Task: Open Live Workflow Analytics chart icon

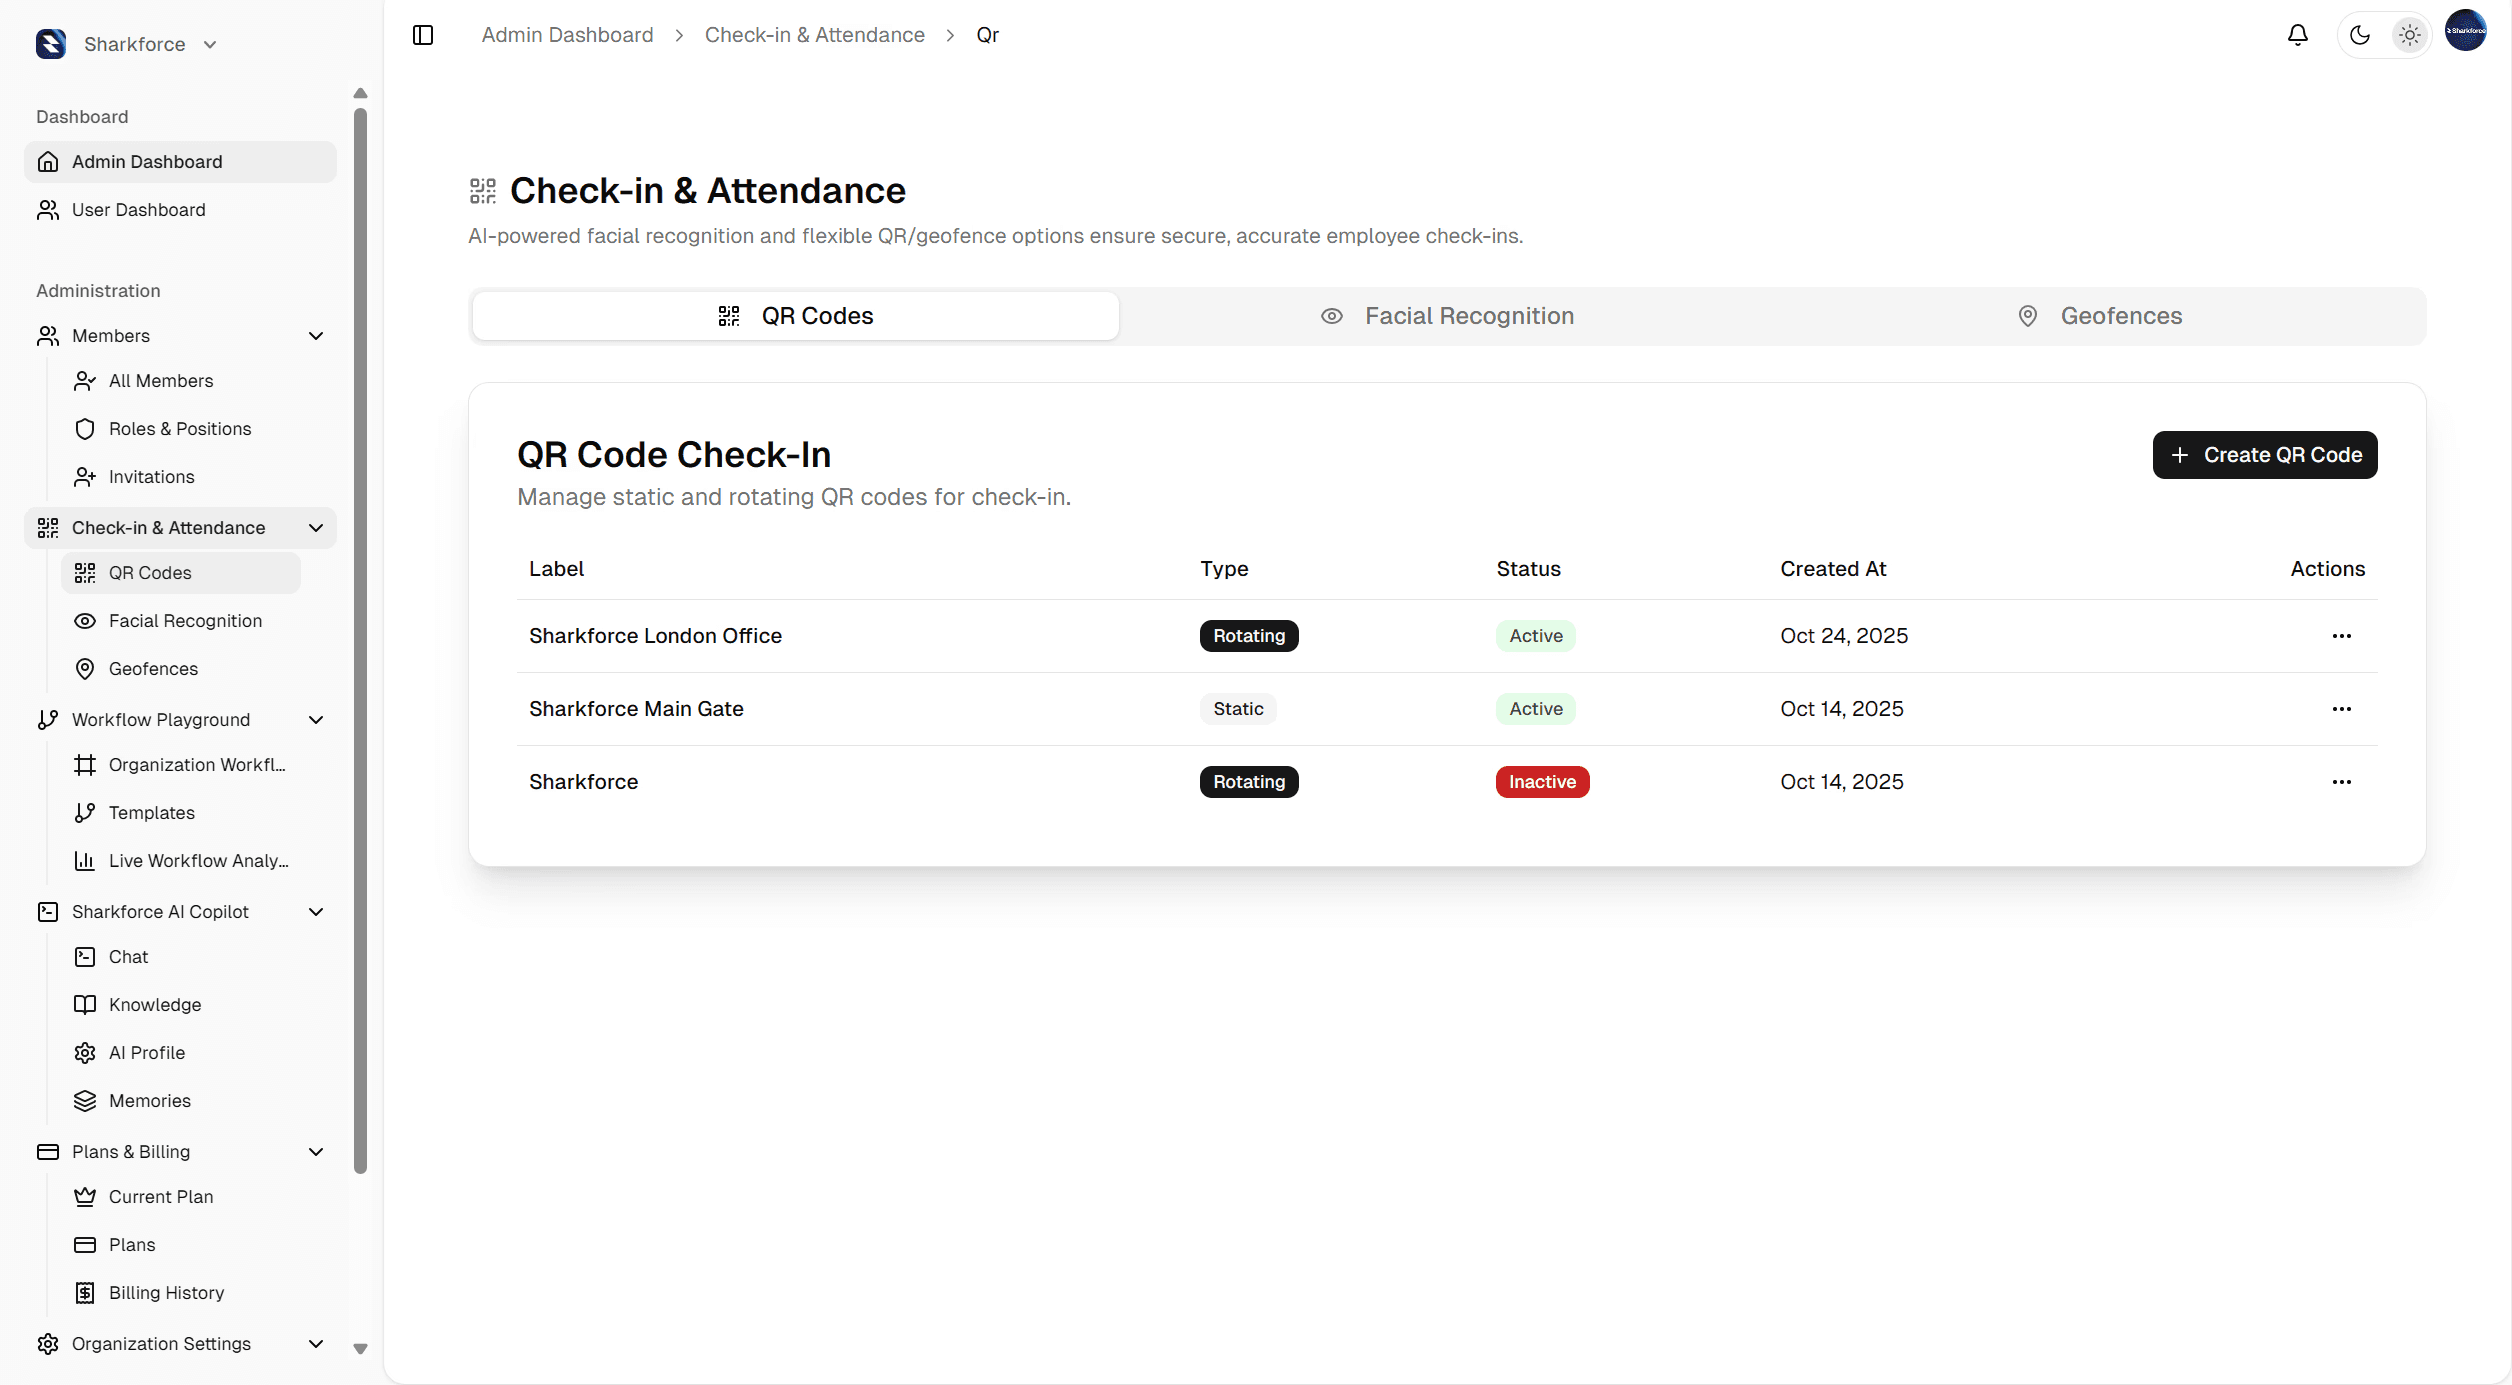Action: (x=85, y=860)
